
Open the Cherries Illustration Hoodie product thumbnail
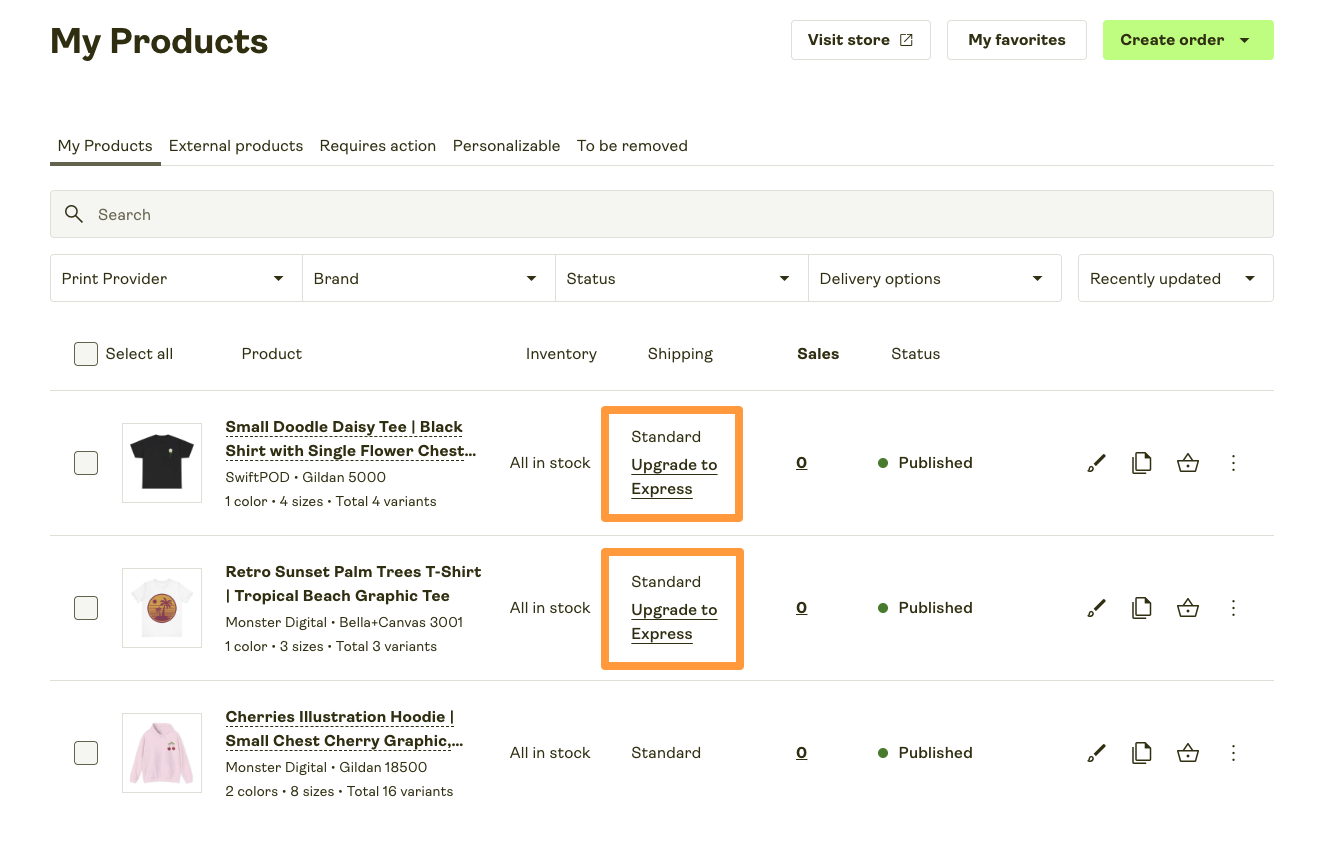click(161, 752)
